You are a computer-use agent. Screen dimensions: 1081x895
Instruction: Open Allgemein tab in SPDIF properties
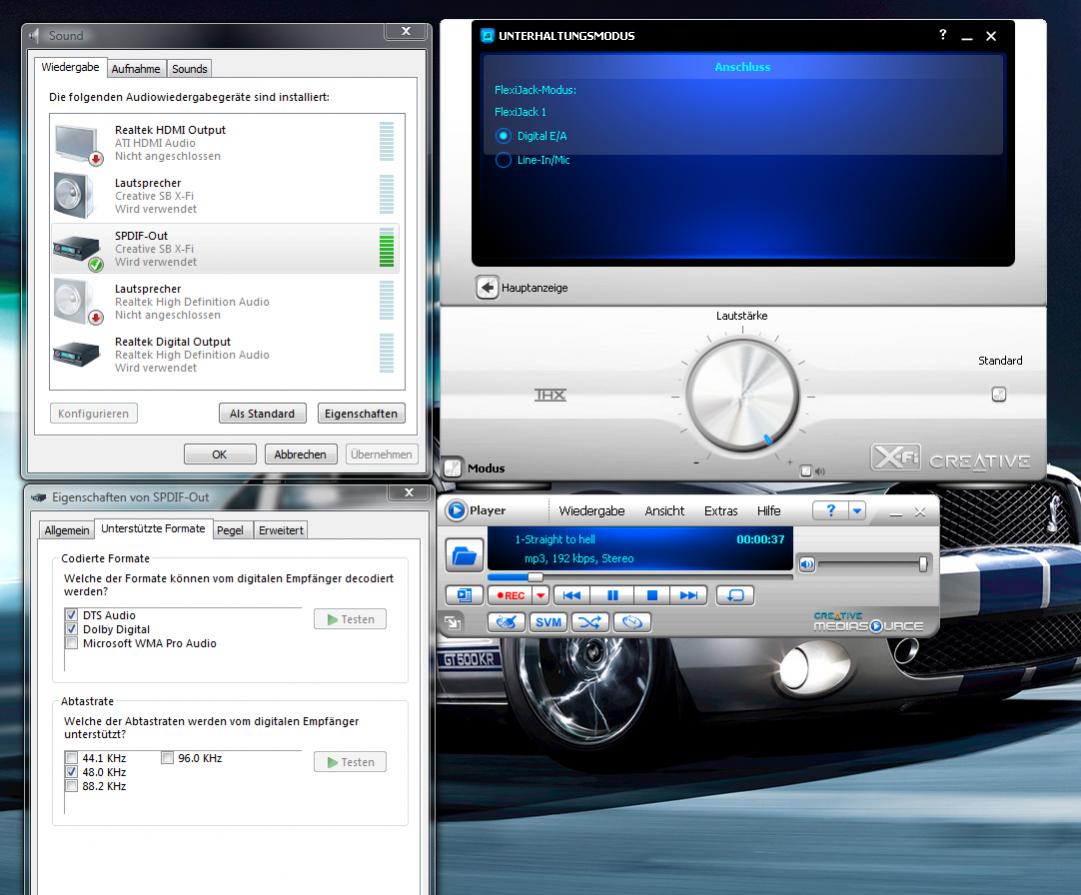67,530
